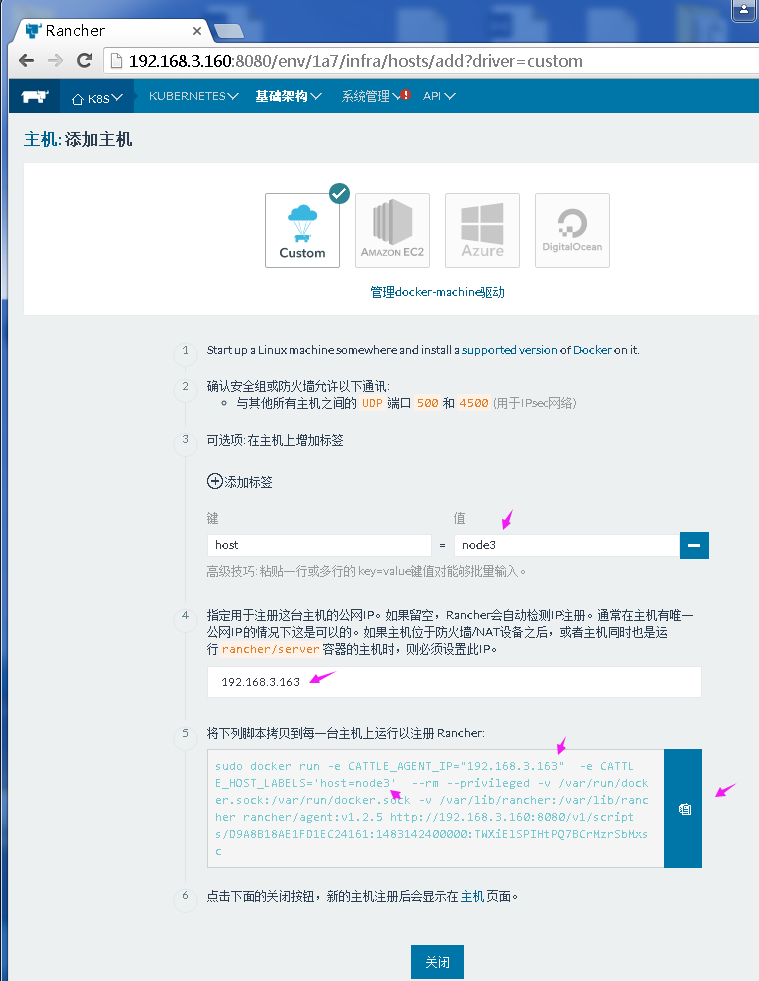Viewport: 759px width, 981px height.
Task: Click the label value field containing node3
Action: point(567,545)
